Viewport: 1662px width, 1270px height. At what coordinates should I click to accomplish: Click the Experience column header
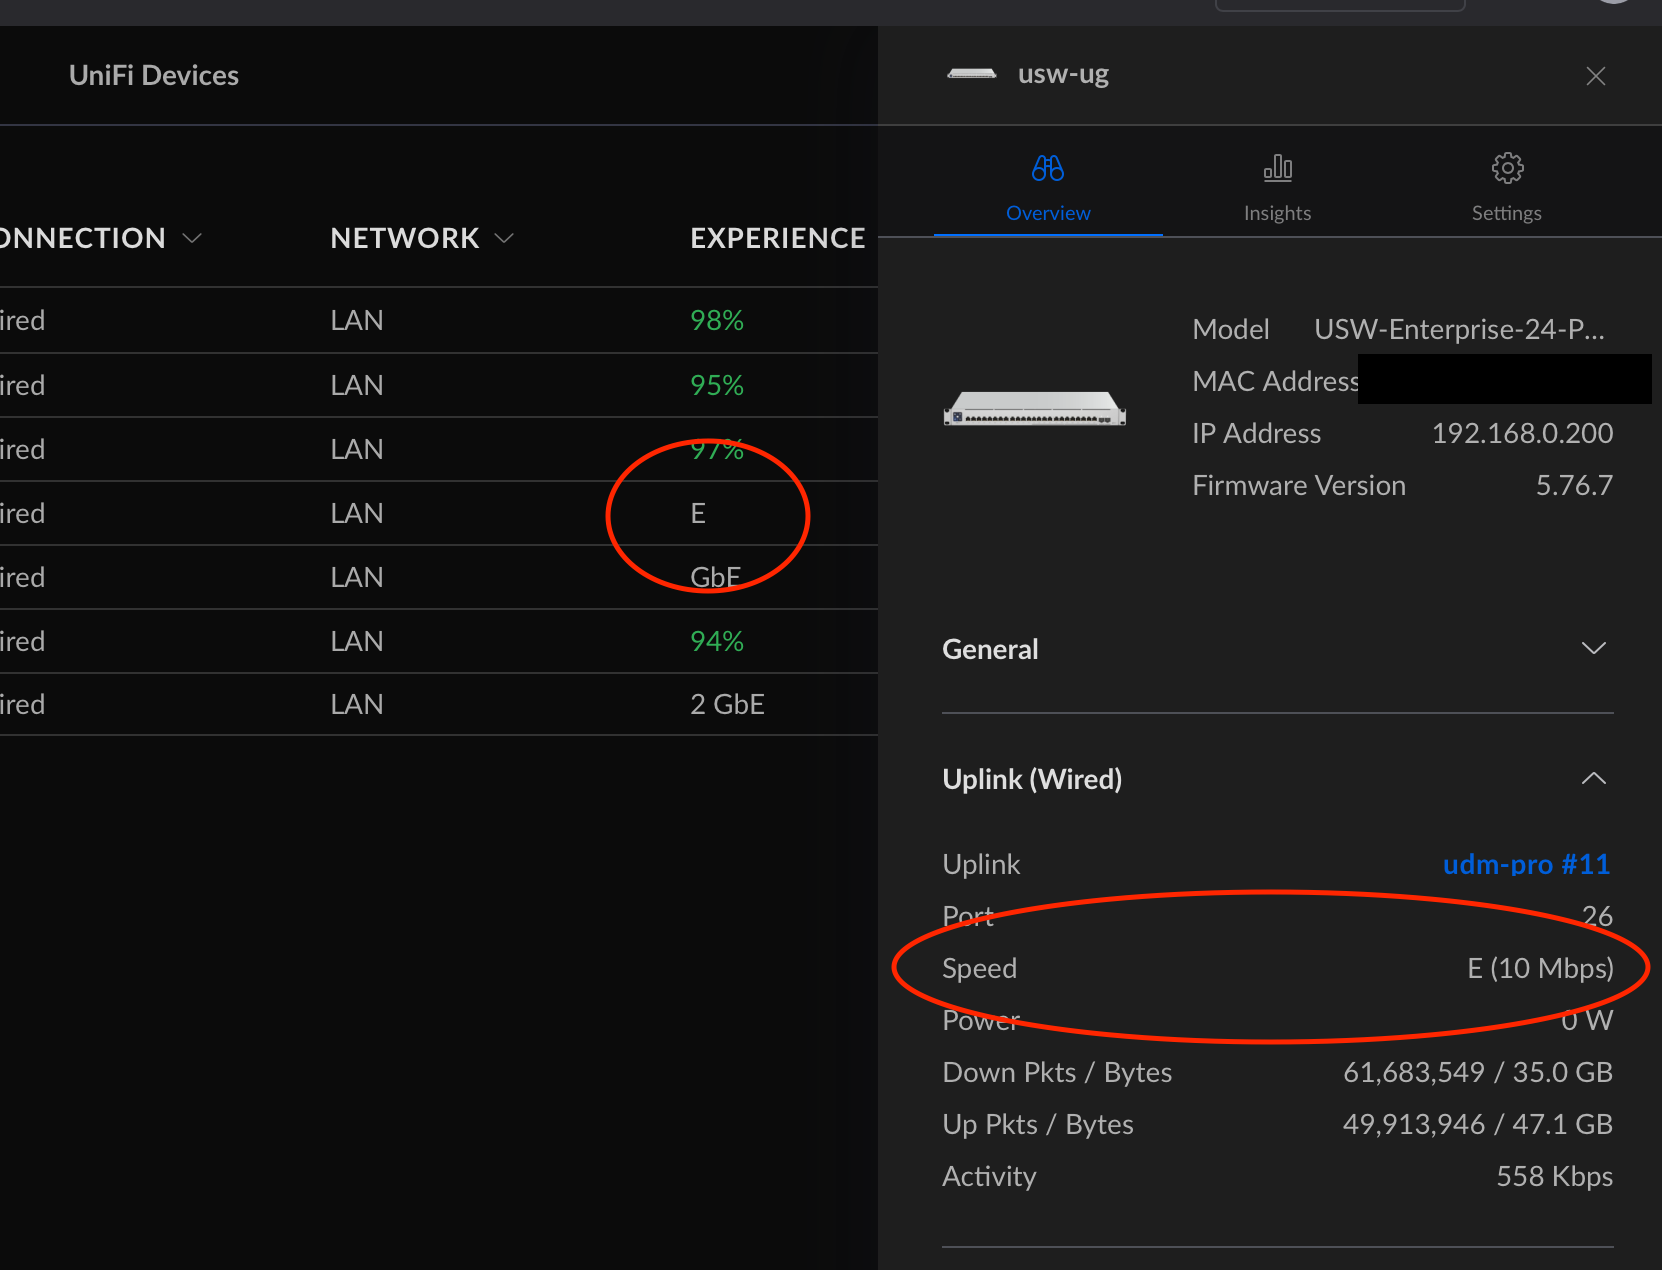tap(777, 238)
